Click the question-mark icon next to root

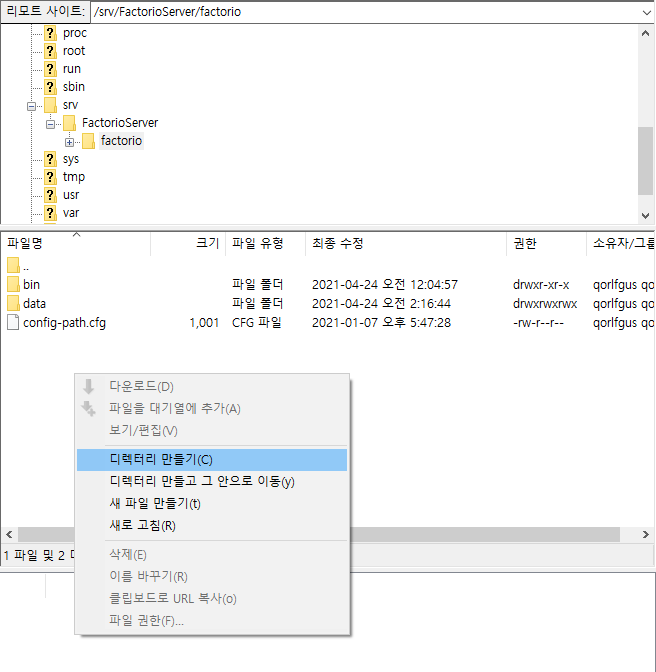click(x=50, y=51)
